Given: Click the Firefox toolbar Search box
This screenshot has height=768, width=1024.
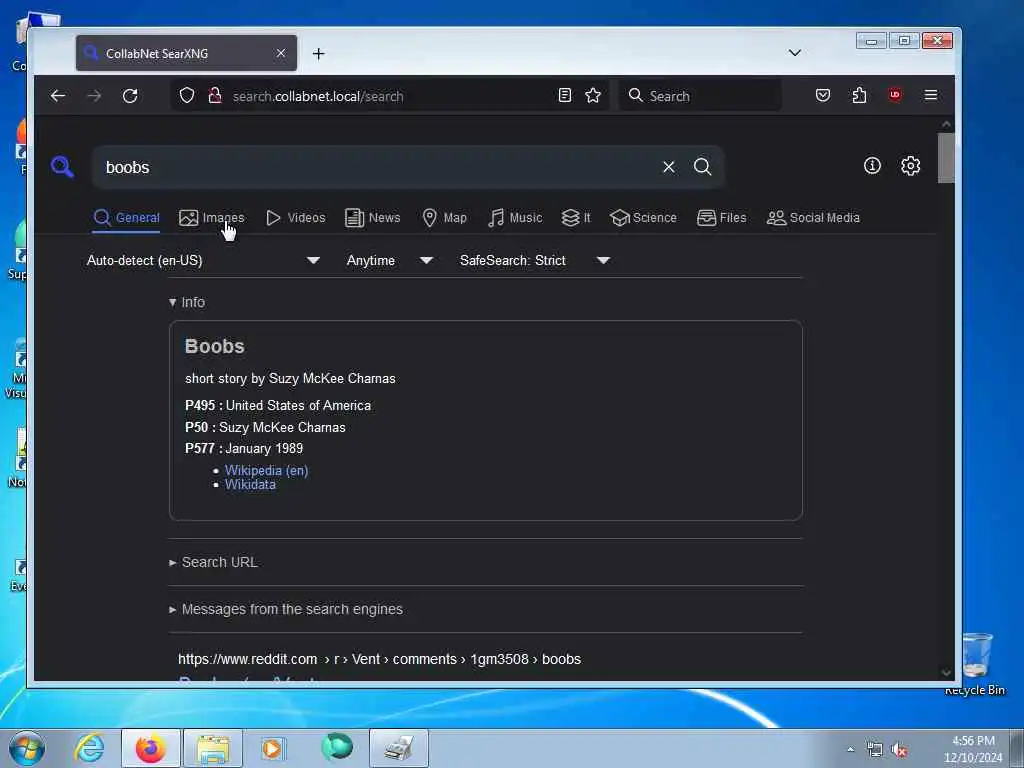Looking at the screenshot, I should click(x=702, y=96).
